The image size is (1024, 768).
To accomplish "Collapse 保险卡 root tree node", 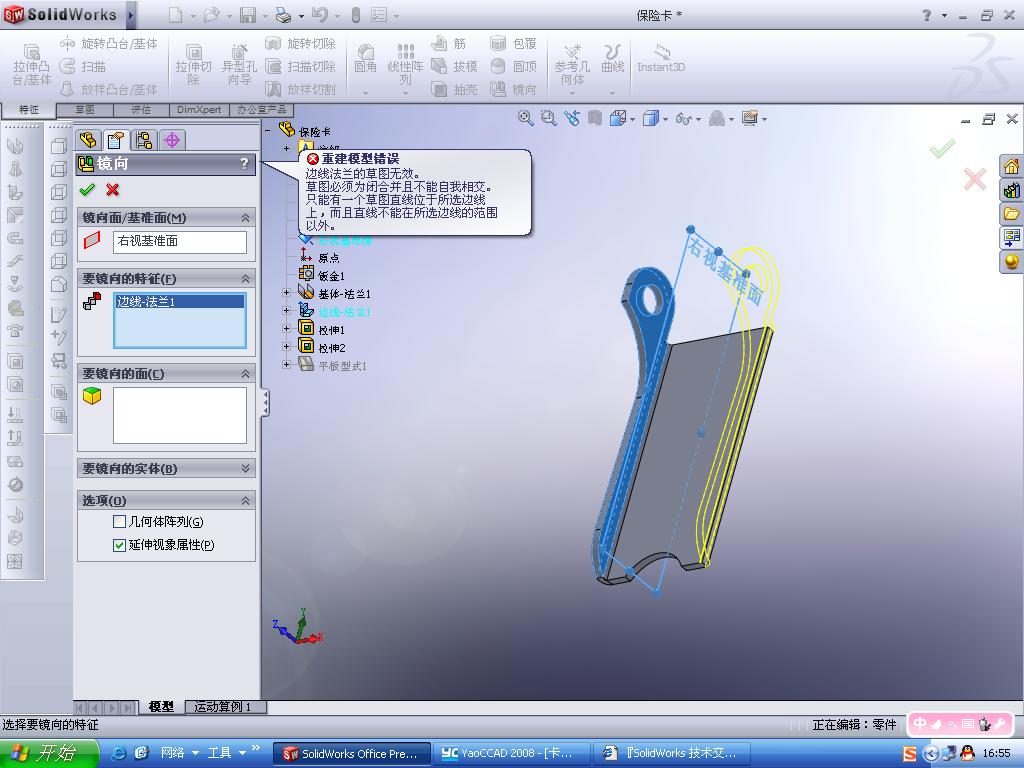I will 268,130.
